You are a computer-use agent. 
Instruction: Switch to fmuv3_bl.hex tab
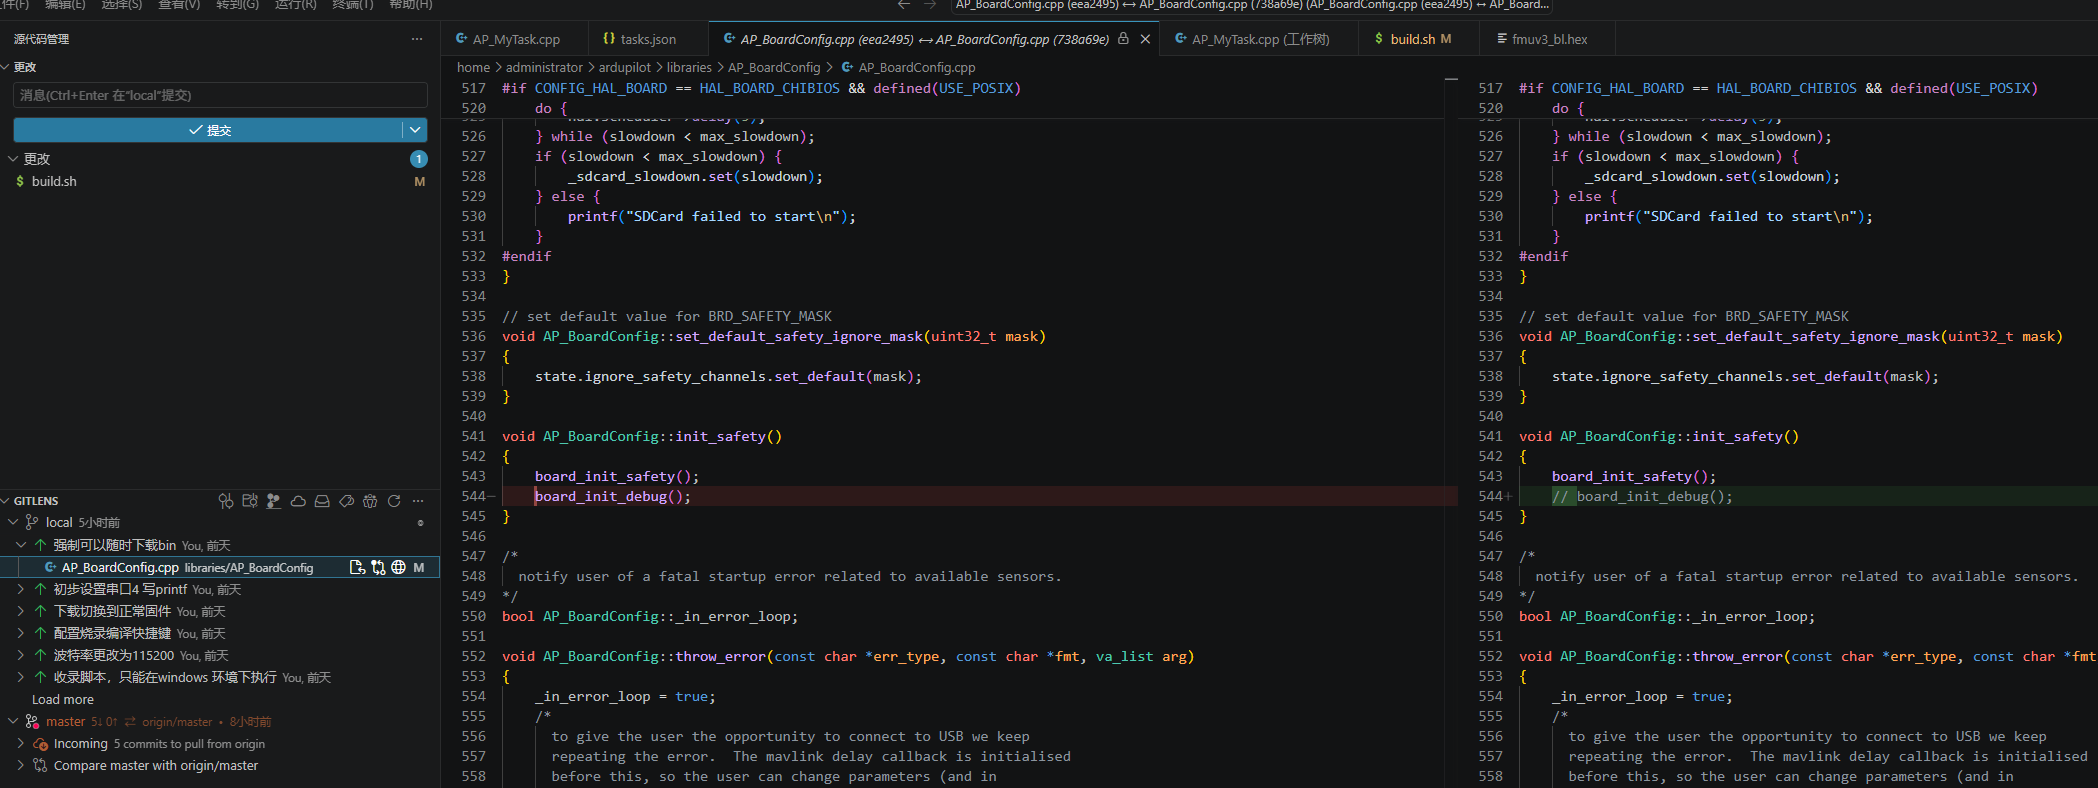tap(1549, 39)
